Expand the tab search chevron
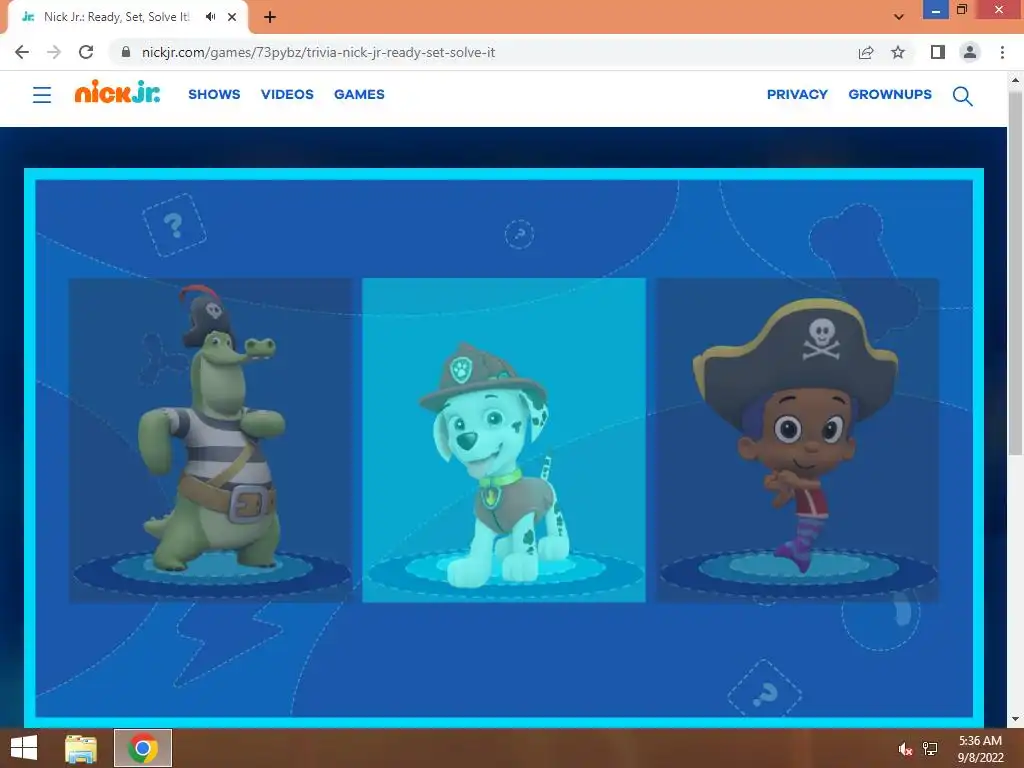Image resolution: width=1024 pixels, height=768 pixels. (x=899, y=17)
